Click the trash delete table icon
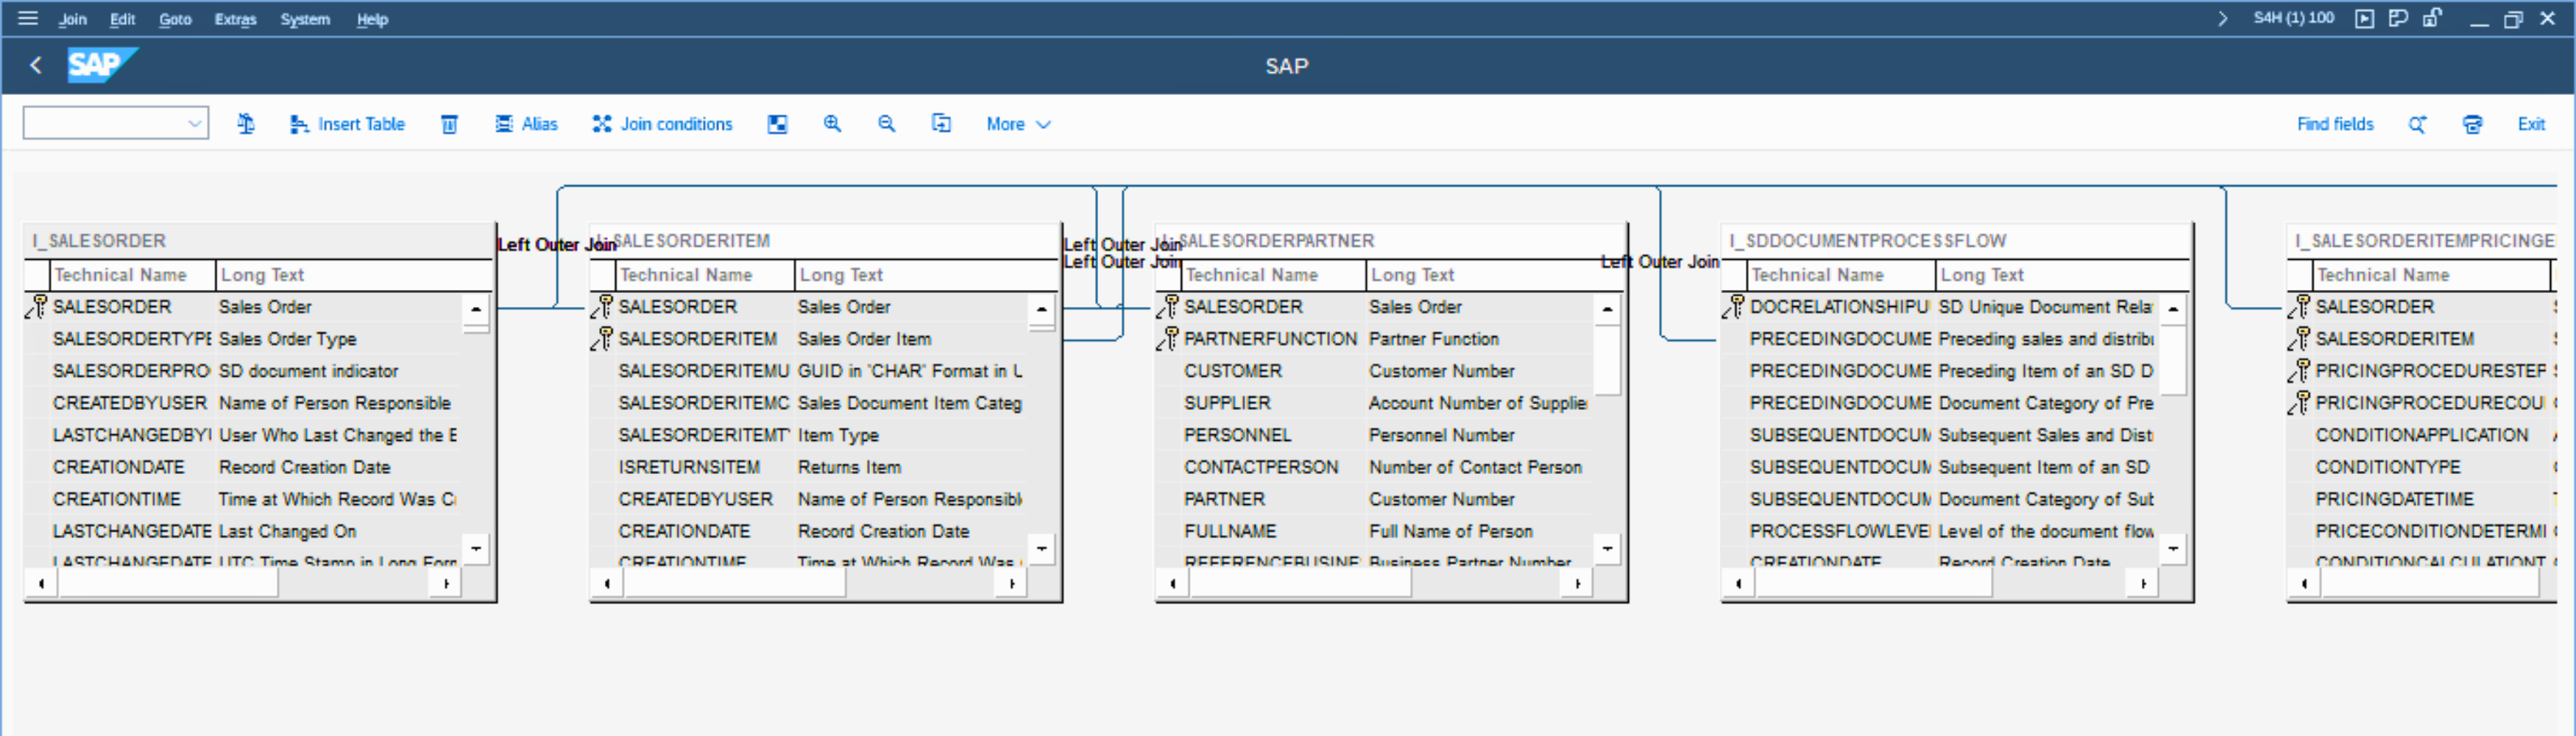Viewport: 2576px width, 736px height. [x=449, y=124]
